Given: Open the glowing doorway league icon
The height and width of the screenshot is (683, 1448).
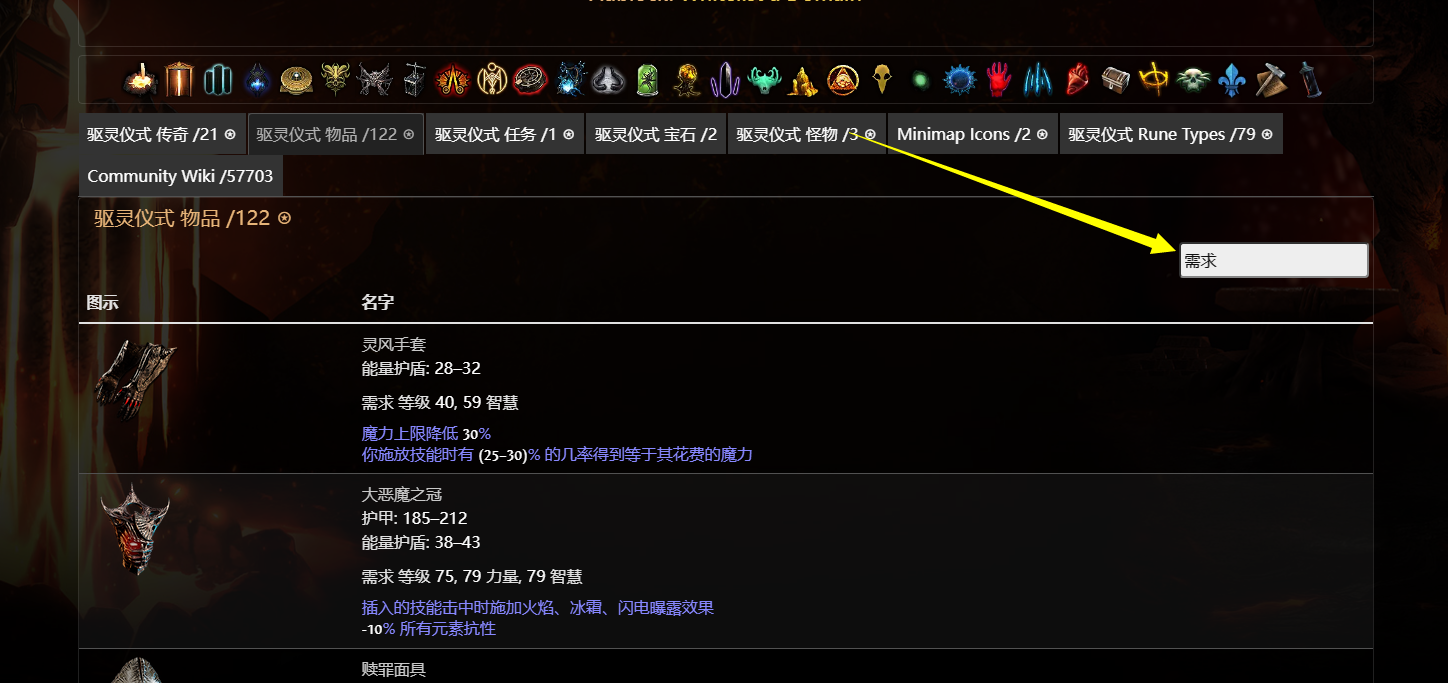Looking at the screenshot, I should coord(179,79).
